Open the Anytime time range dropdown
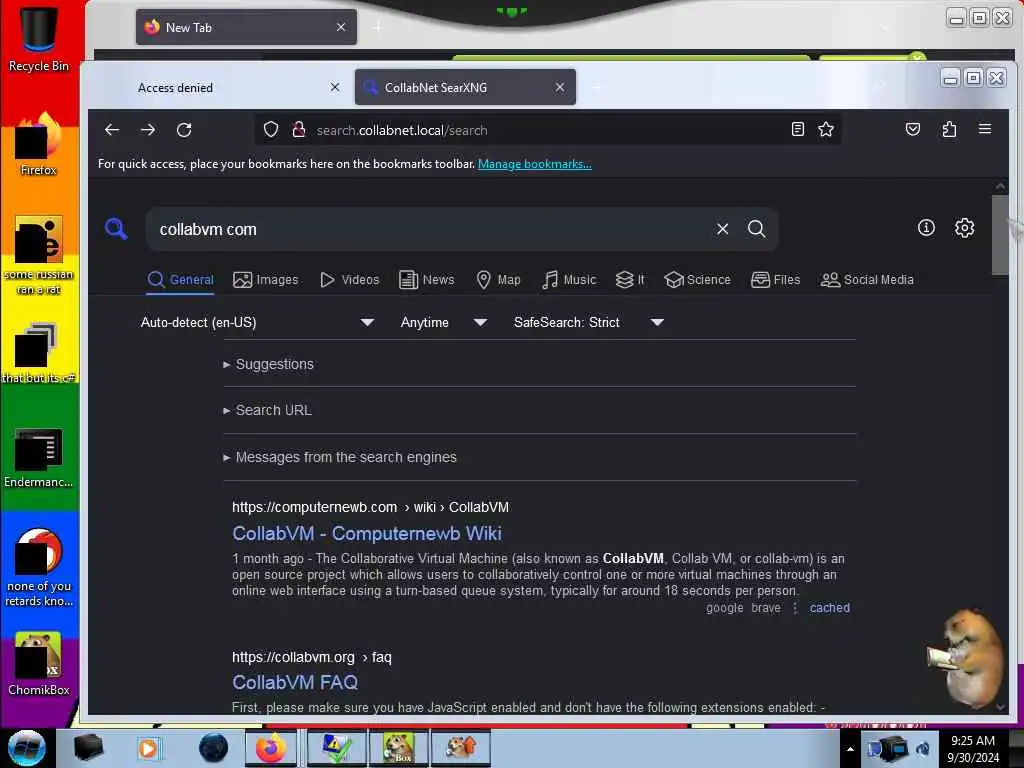 coord(443,322)
